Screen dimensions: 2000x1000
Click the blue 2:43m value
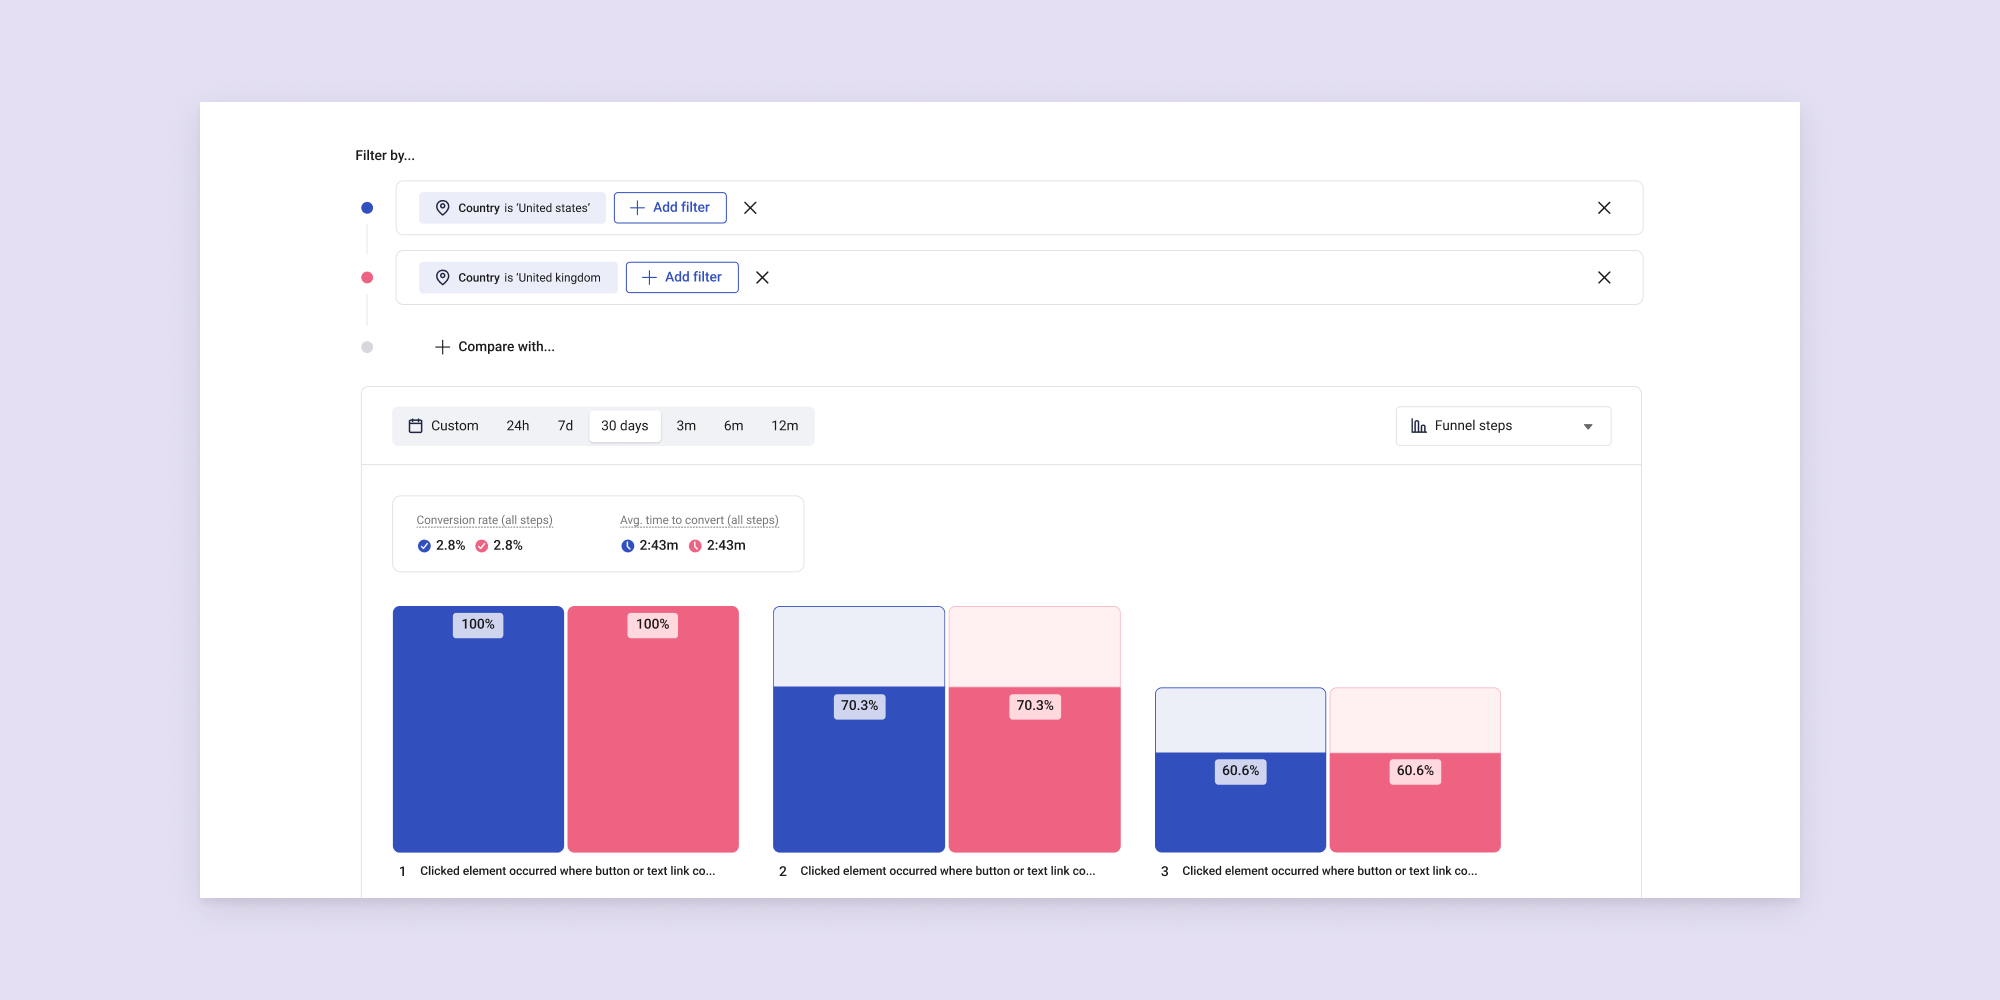pos(658,546)
